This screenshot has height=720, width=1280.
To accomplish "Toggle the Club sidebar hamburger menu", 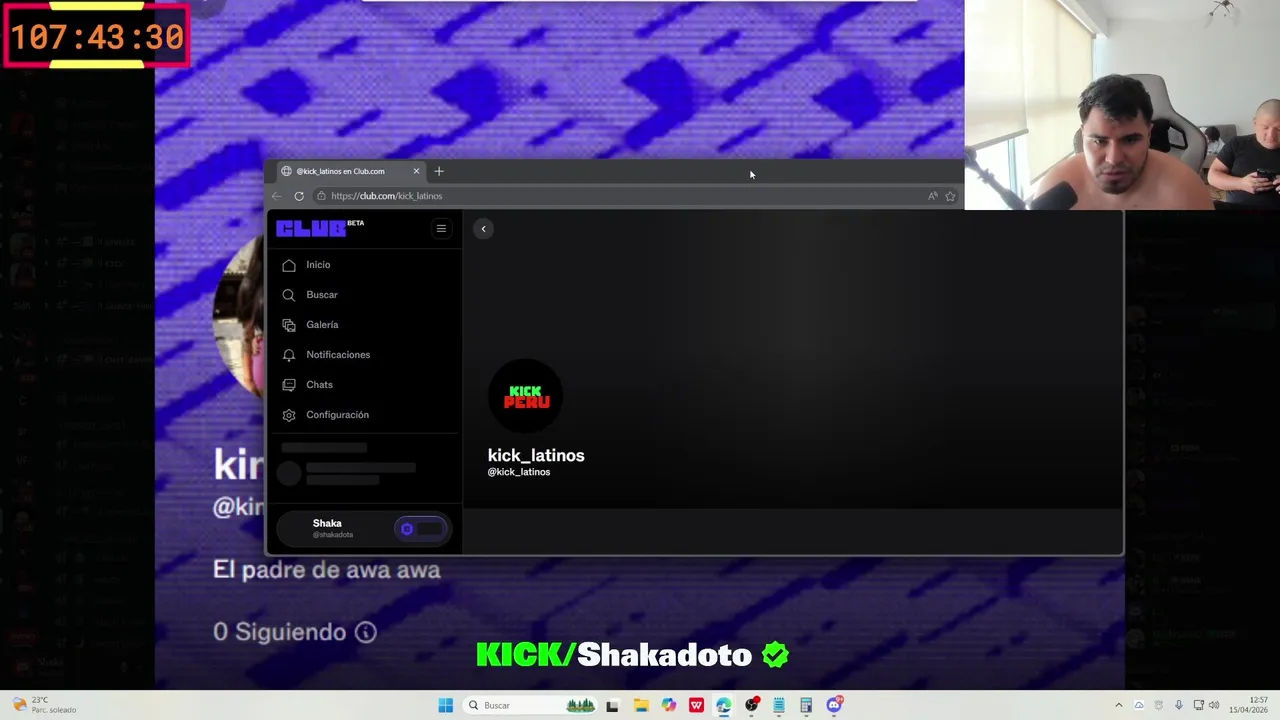I will pyautogui.click(x=441, y=229).
